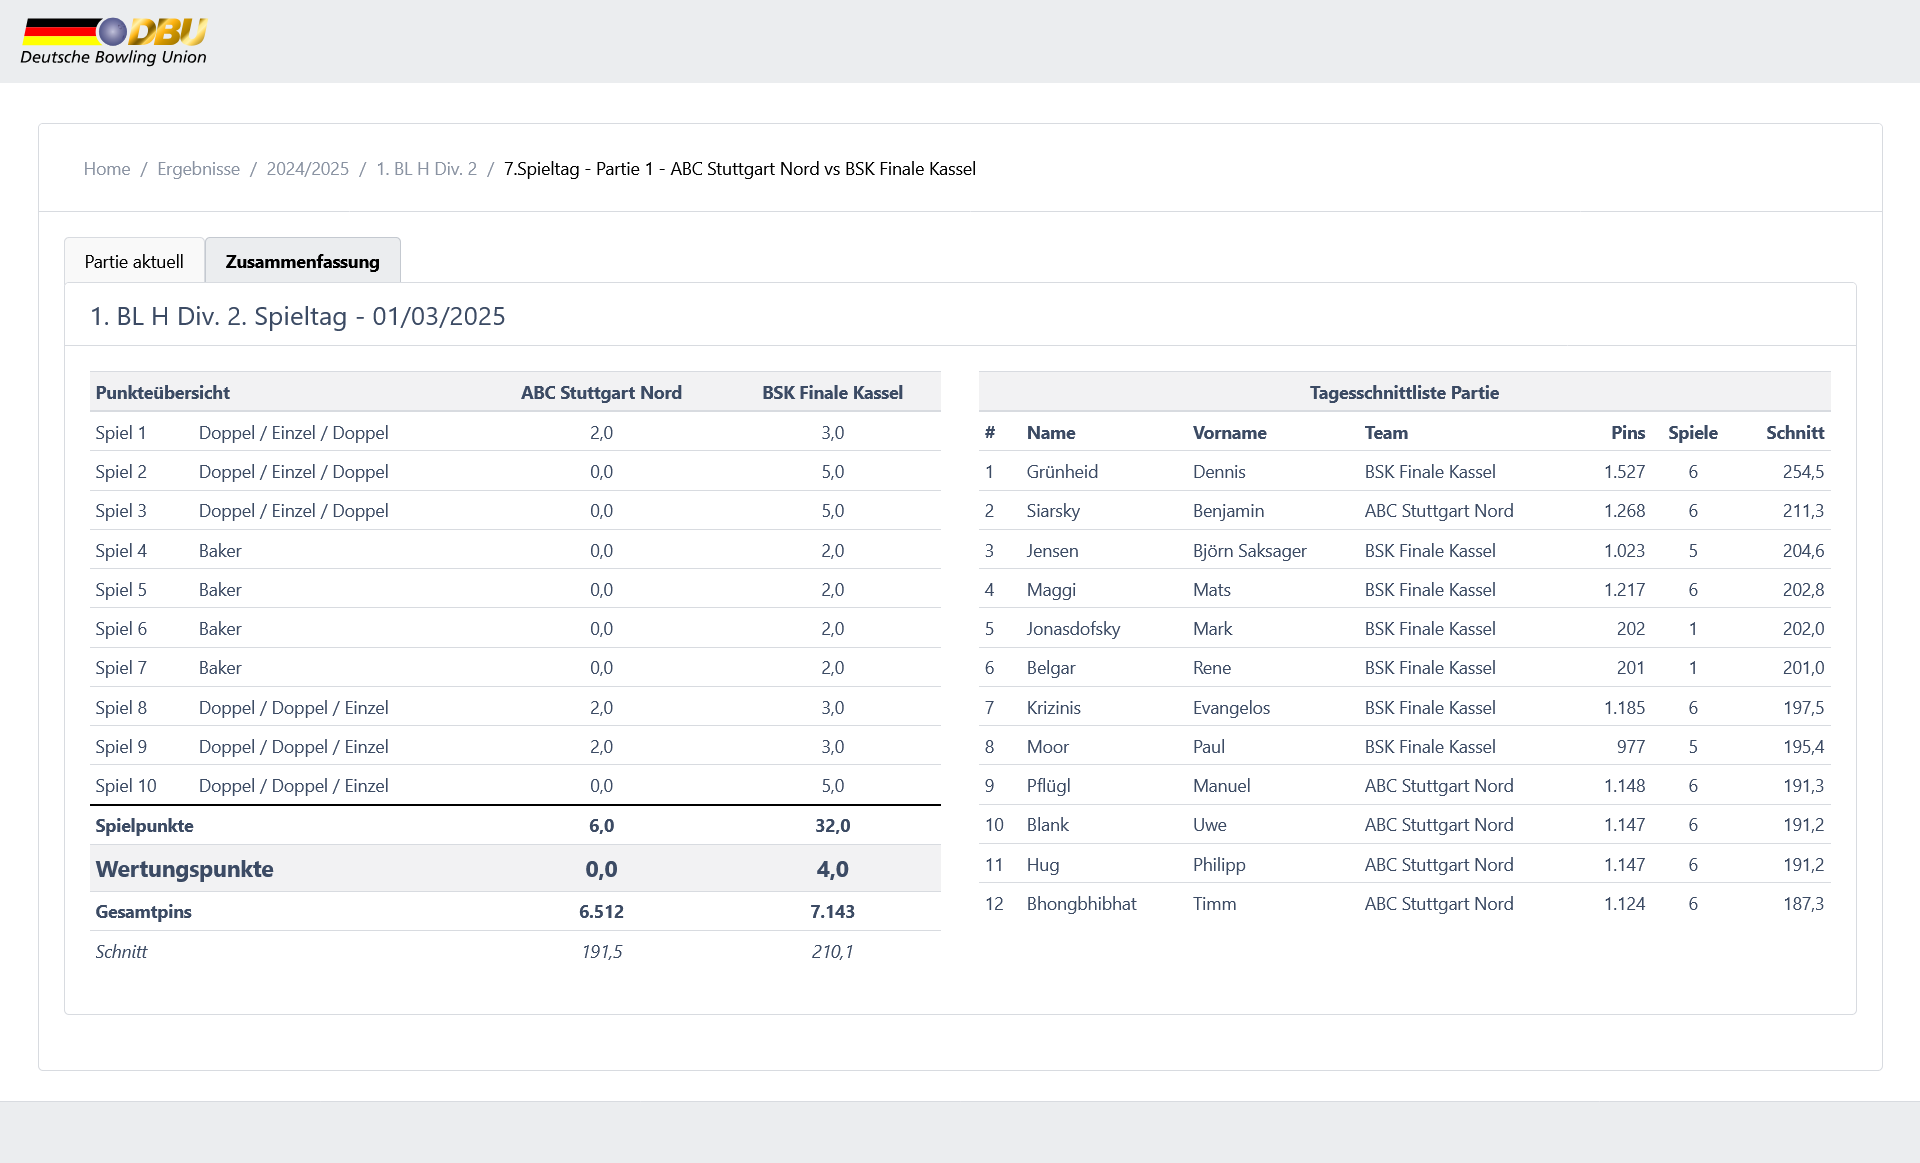Select the Spiel 3 row label

(x=121, y=511)
